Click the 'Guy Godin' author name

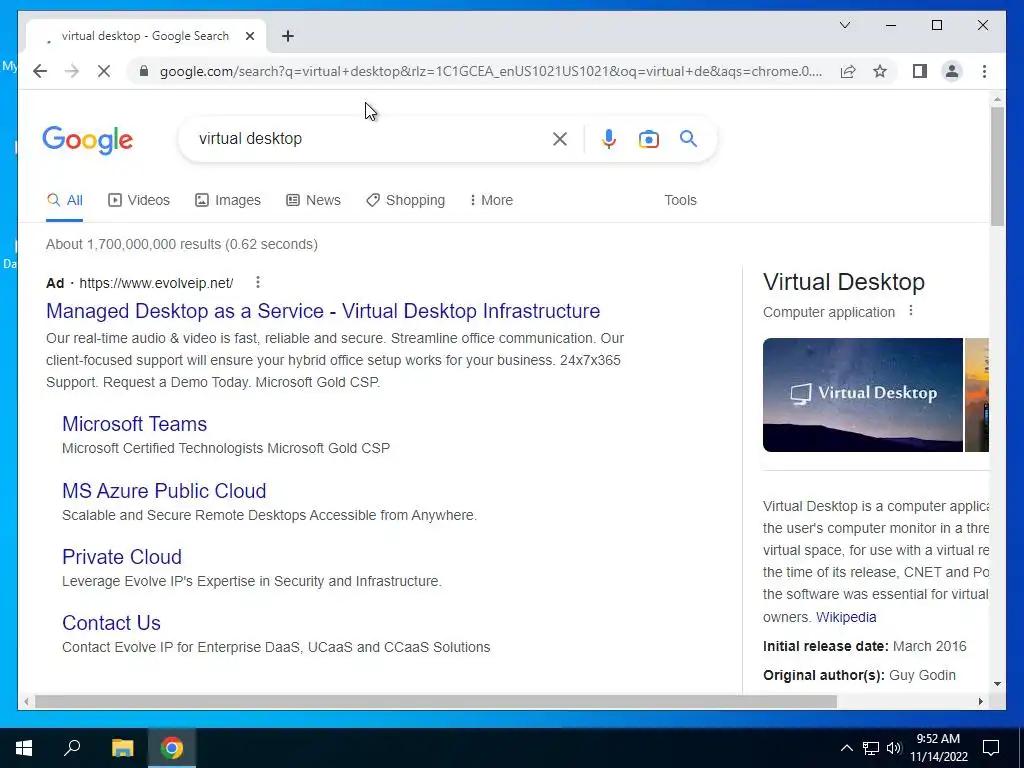tap(922, 675)
